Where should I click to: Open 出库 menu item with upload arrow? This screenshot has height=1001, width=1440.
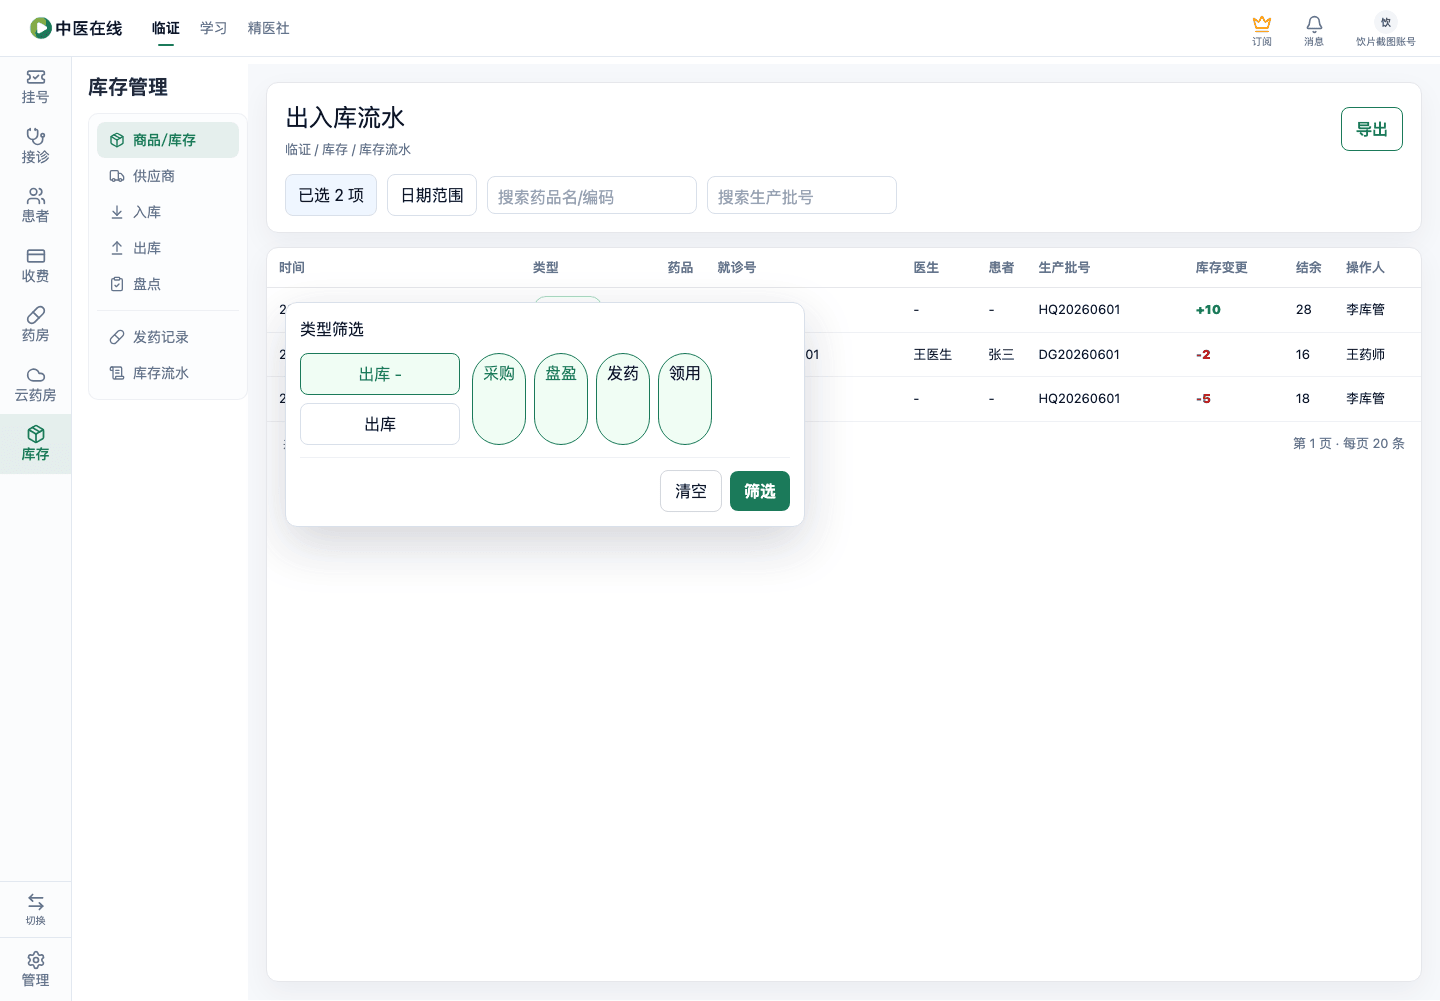pyautogui.click(x=168, y=248)
